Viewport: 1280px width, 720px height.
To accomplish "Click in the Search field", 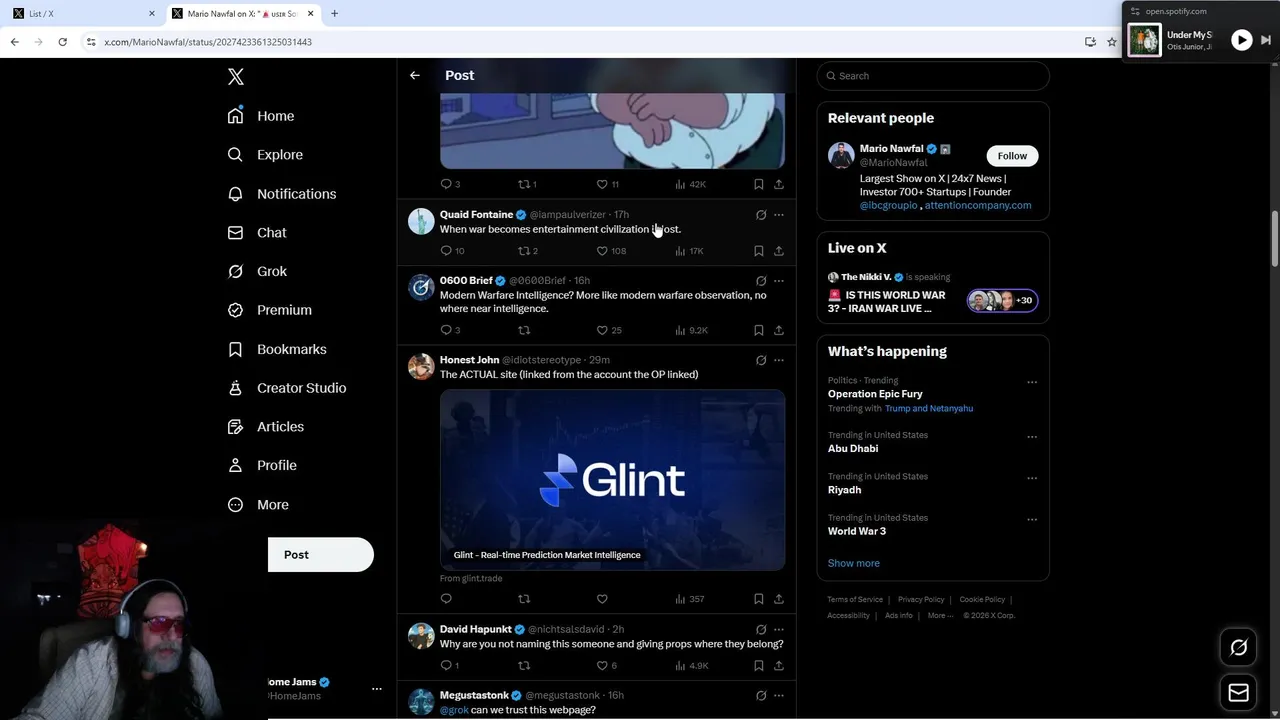I will [933, 76].
